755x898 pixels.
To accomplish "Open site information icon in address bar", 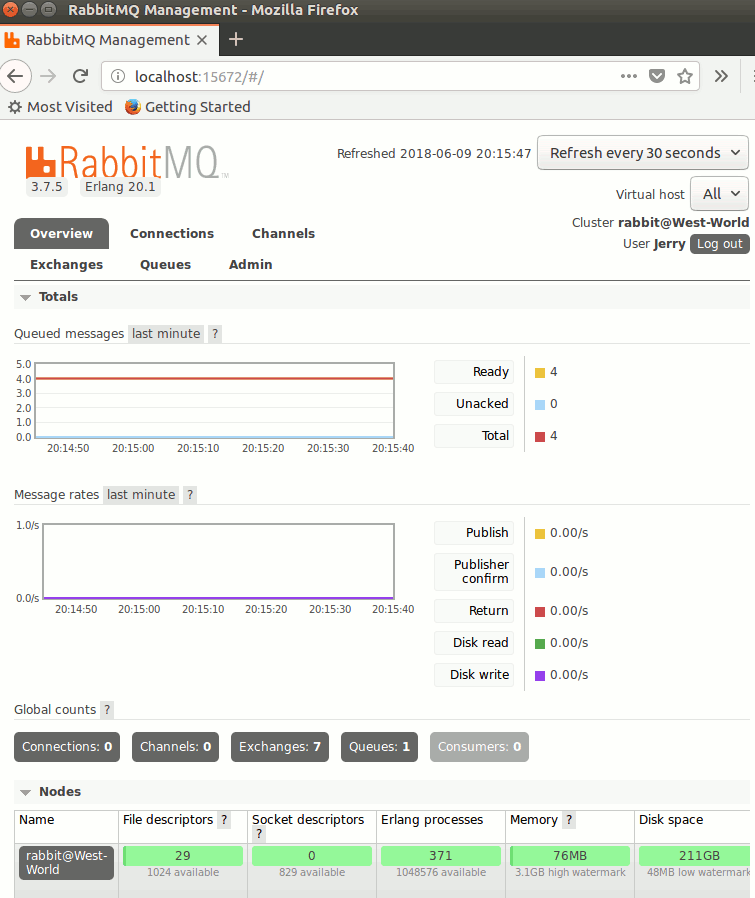I will pos(117,76).
